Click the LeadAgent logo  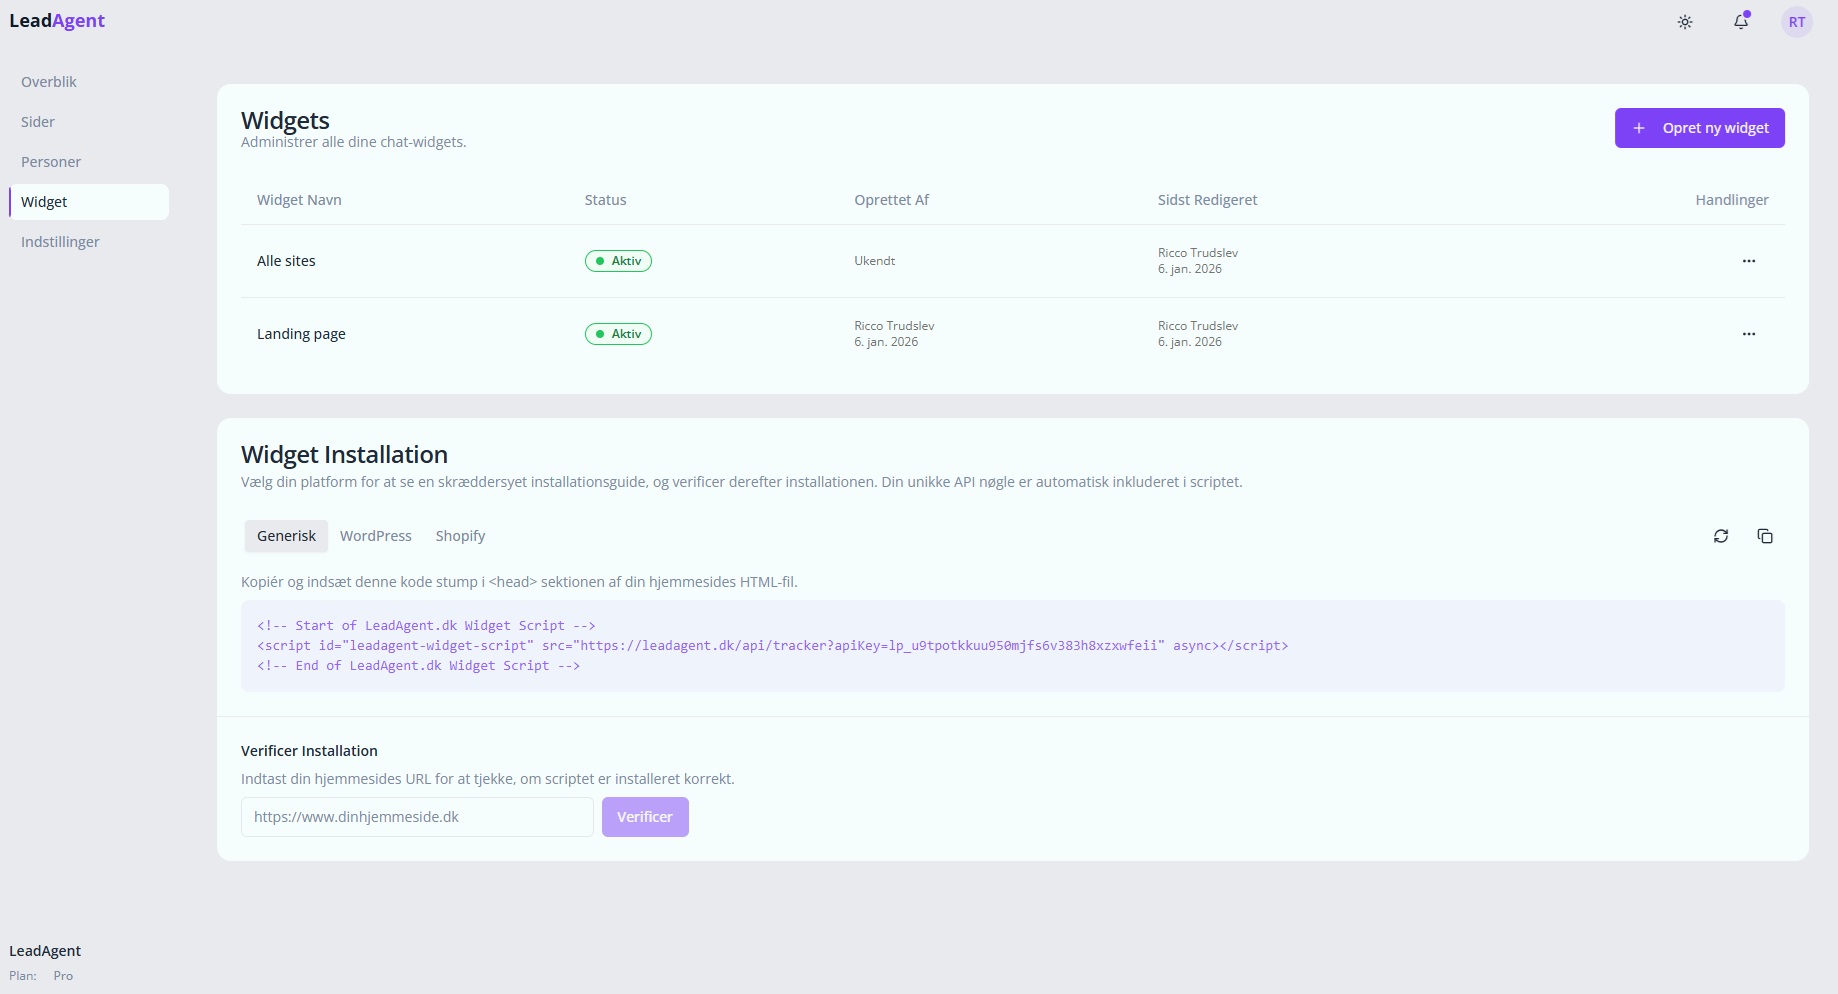(x=57, y=21)
